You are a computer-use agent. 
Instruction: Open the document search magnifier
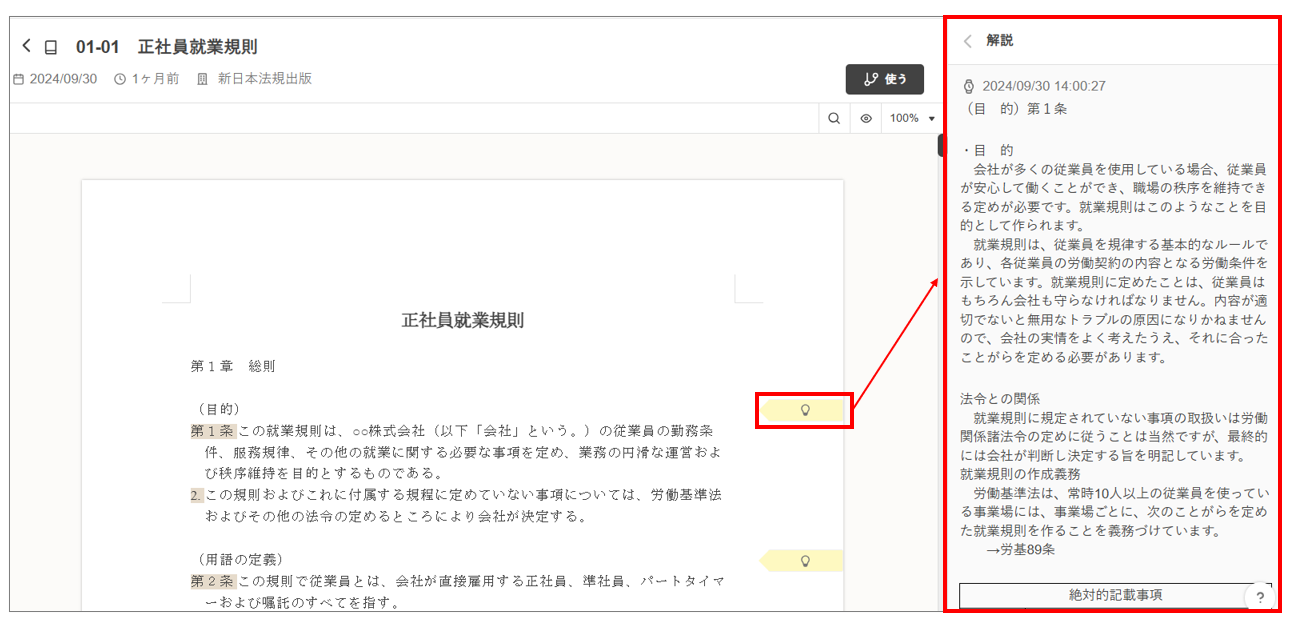tap(833, 118)
